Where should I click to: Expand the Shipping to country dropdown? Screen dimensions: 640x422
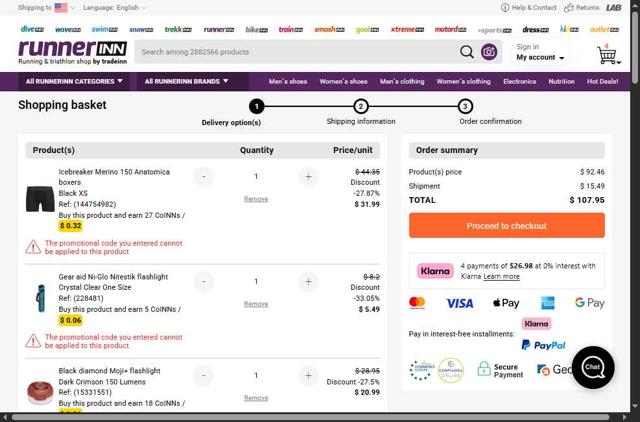click(47, 7)
